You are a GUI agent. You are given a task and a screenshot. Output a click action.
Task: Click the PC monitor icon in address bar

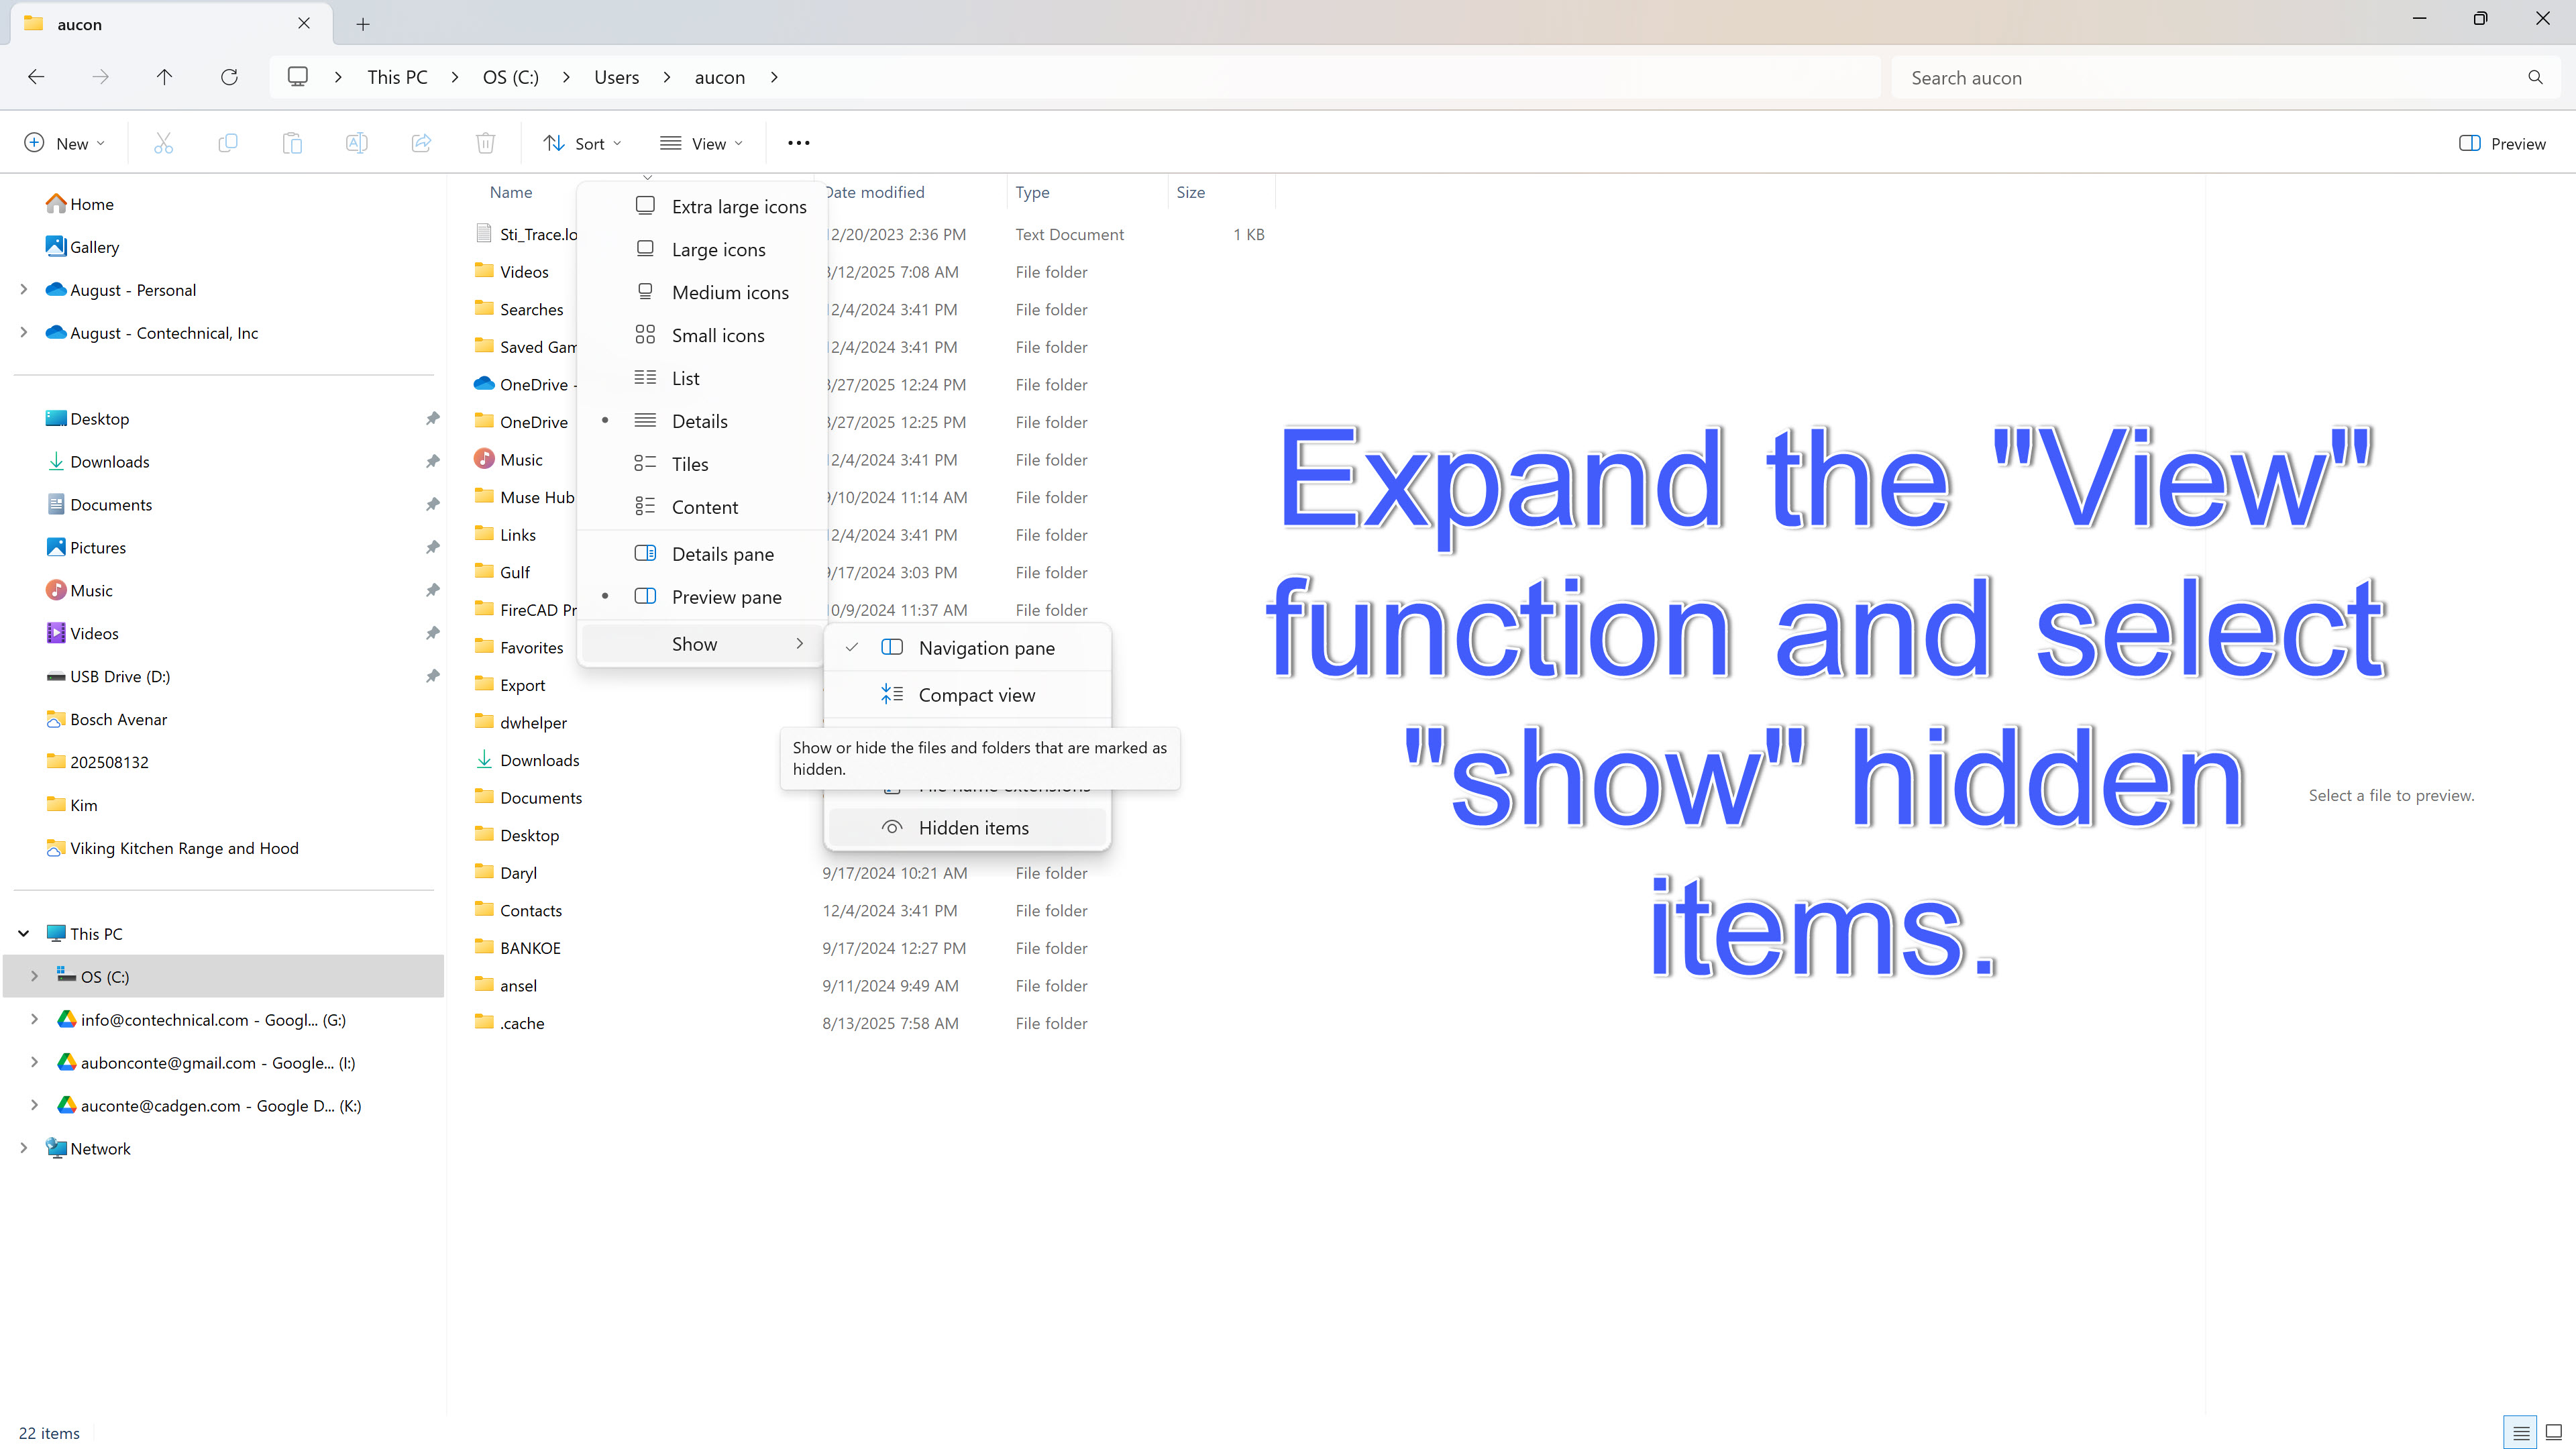pos(298,77)
